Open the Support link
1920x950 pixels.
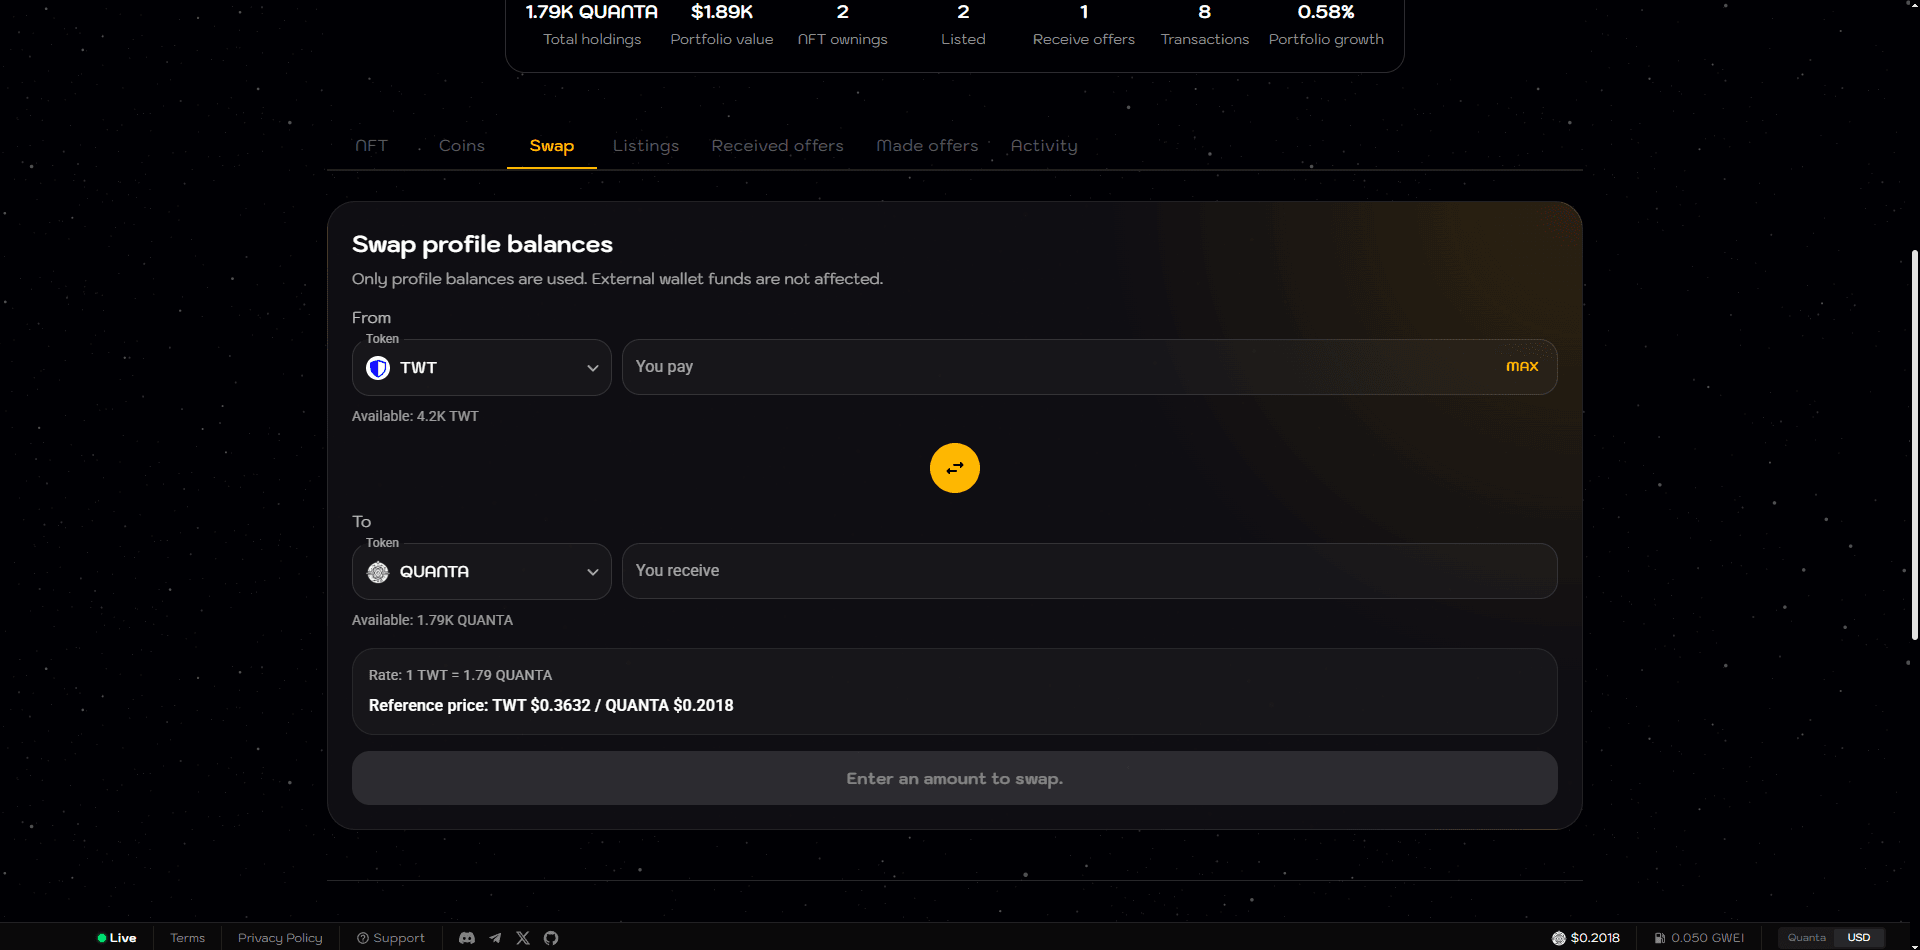pos(391,938)
